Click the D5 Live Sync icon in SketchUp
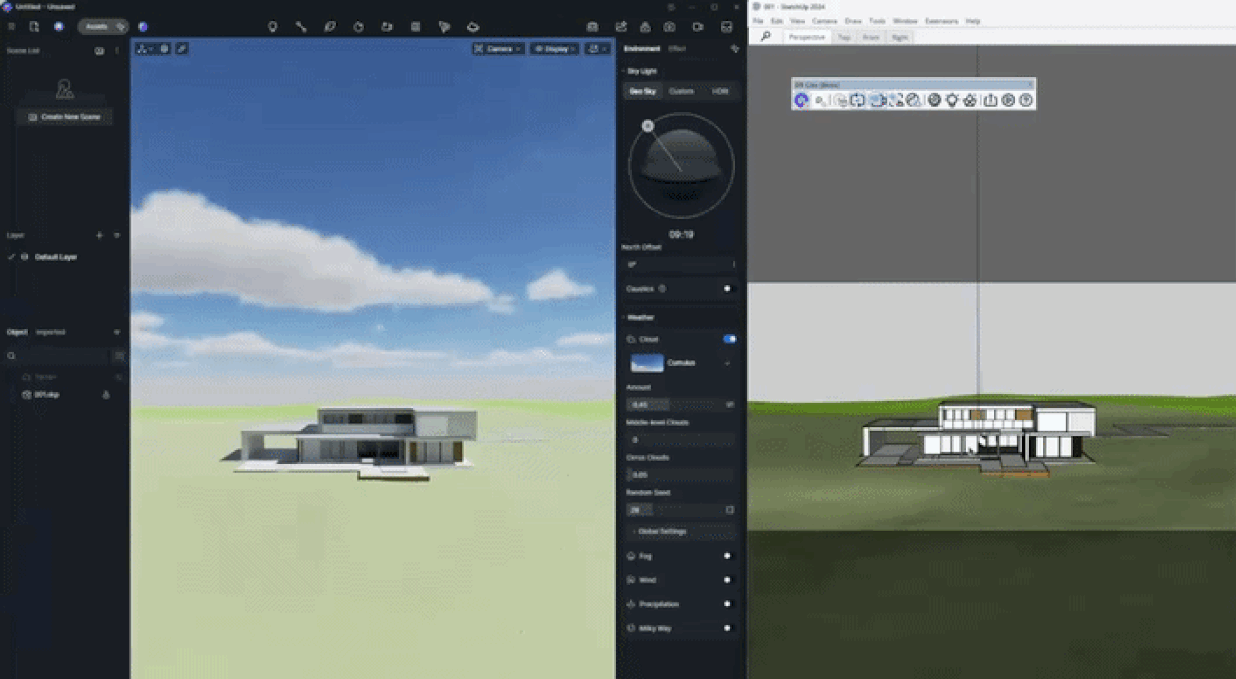This screenshot has height=679, width=1236. (x=800, y=100)
